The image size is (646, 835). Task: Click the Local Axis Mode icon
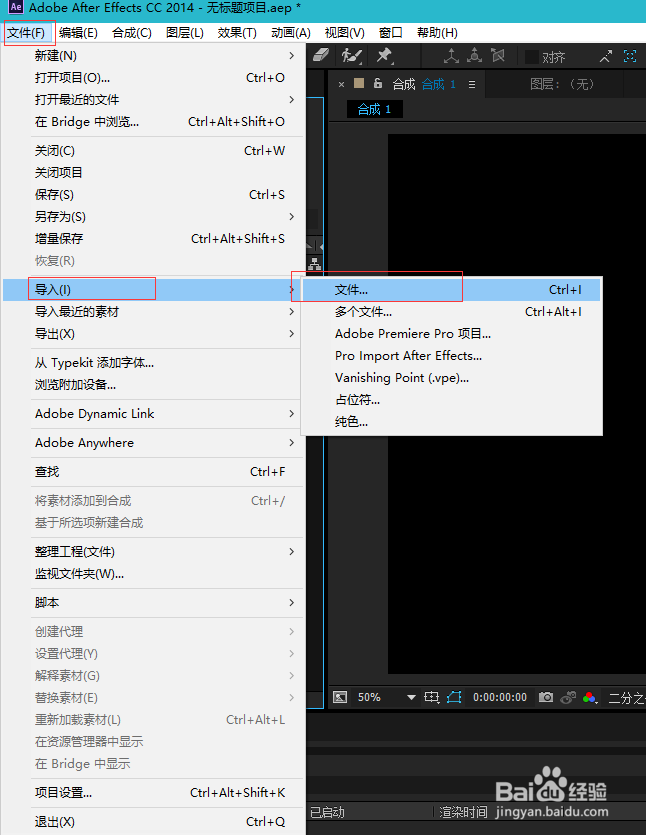[x=451, y=56]
